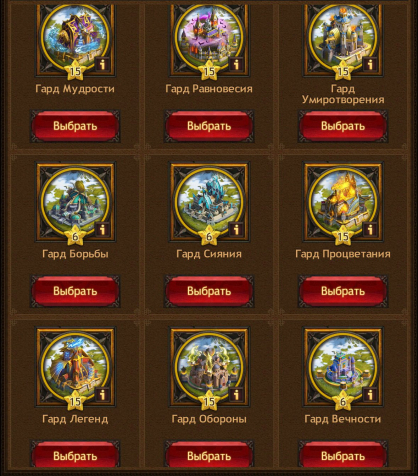Image resolution: width=418 pixels, height=476 pixels.
Task: Select Гард Умиротворения via Выбрать
Action: 343,126
